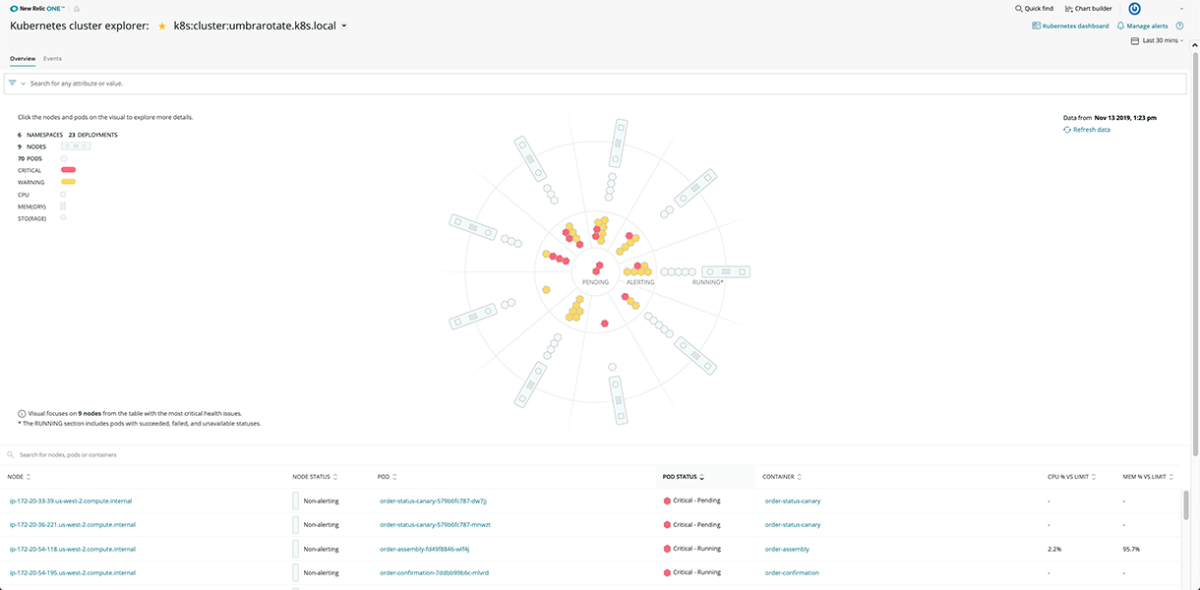1200x590 pixels.
Task: Click the help question mark icon
Action: point(1180,25)
